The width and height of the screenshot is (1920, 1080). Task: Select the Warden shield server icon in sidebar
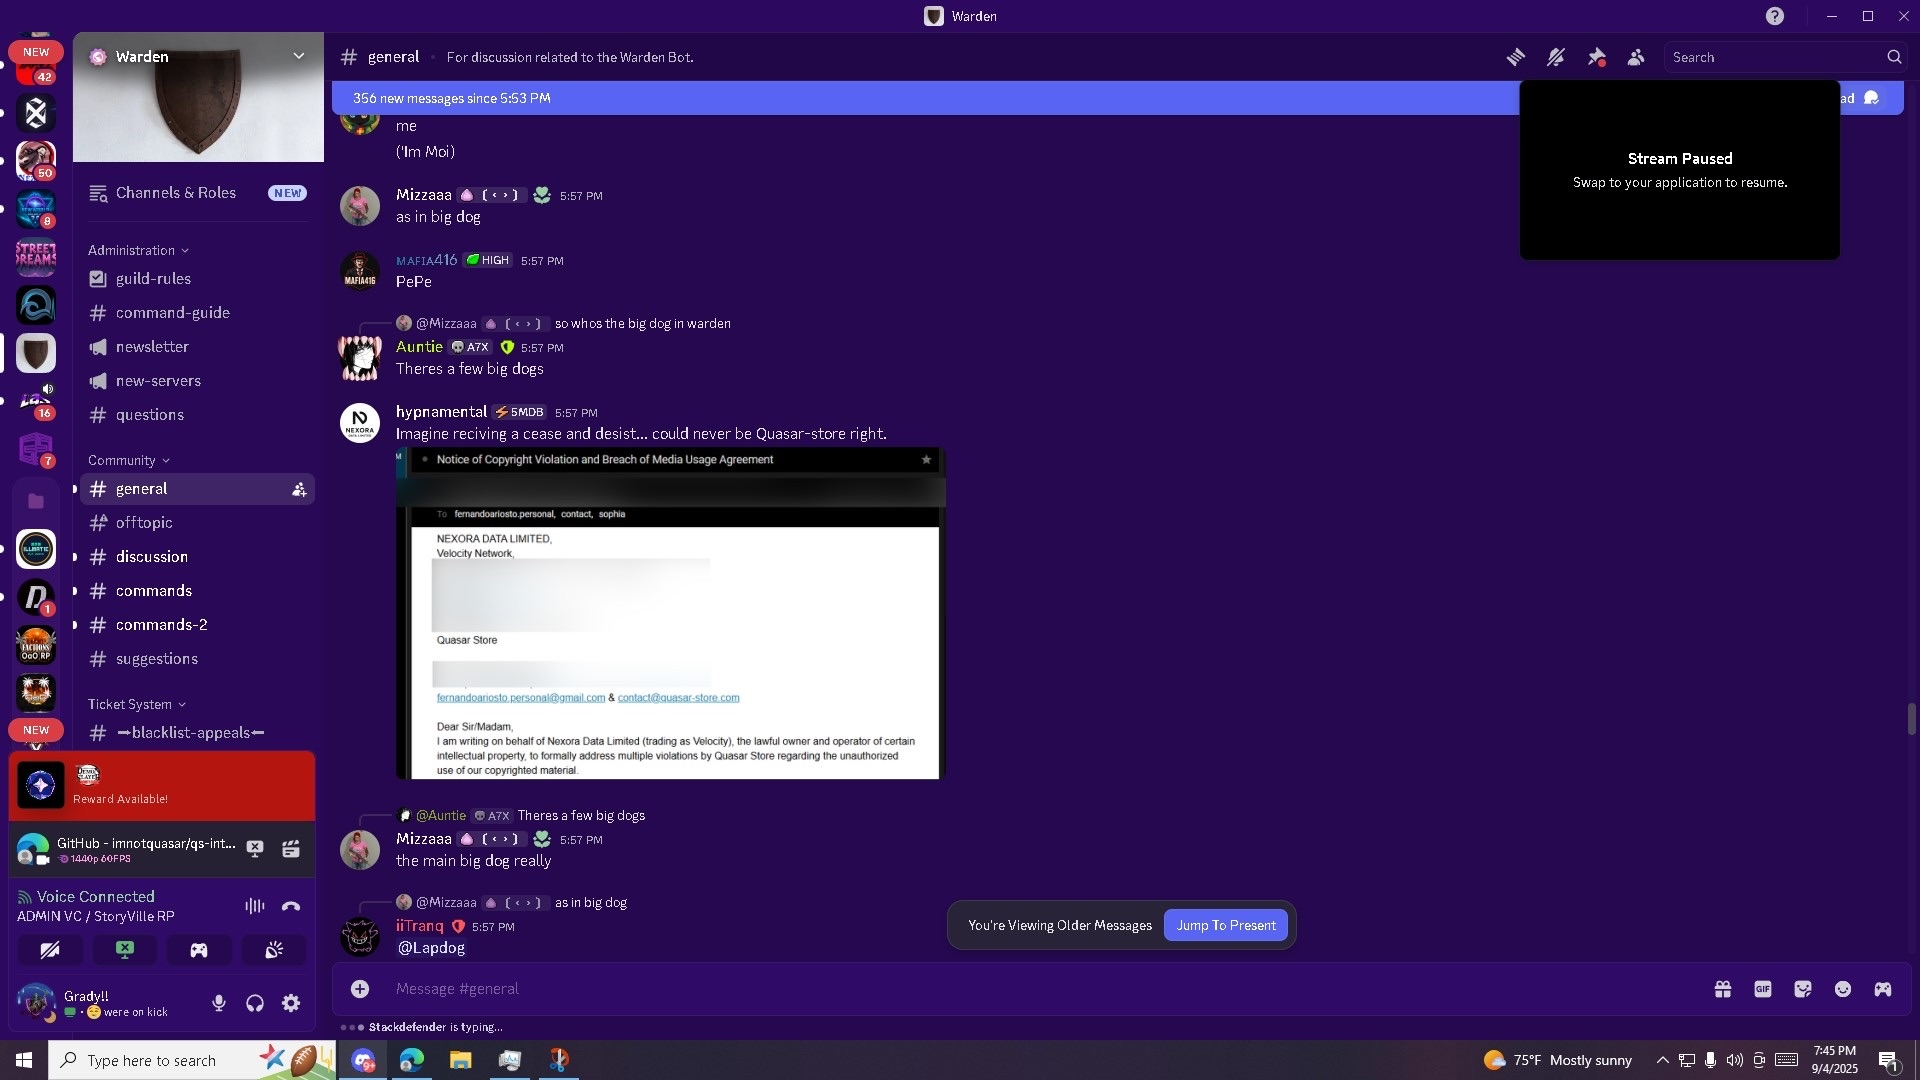click(x=36, y=353)
